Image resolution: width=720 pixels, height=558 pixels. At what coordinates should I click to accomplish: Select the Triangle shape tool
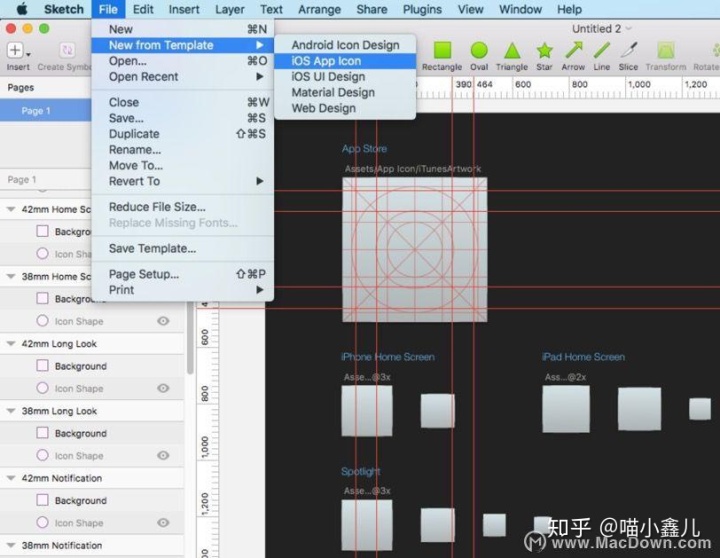[512, 51]
